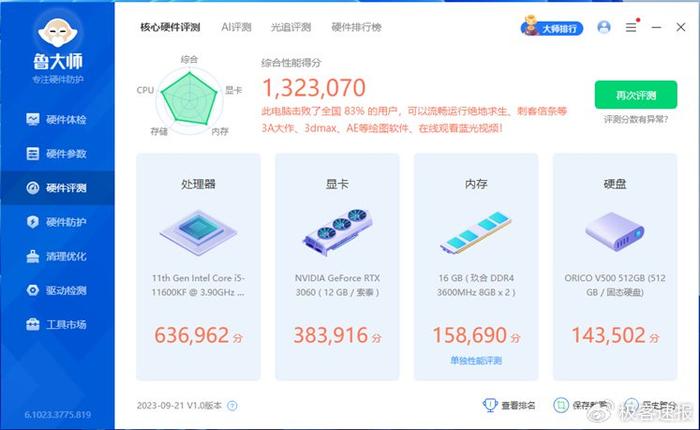Screen dimensions: 700x430
Task: Click the 显卡 graphics card illustration
Action: (x=338, y=231)
